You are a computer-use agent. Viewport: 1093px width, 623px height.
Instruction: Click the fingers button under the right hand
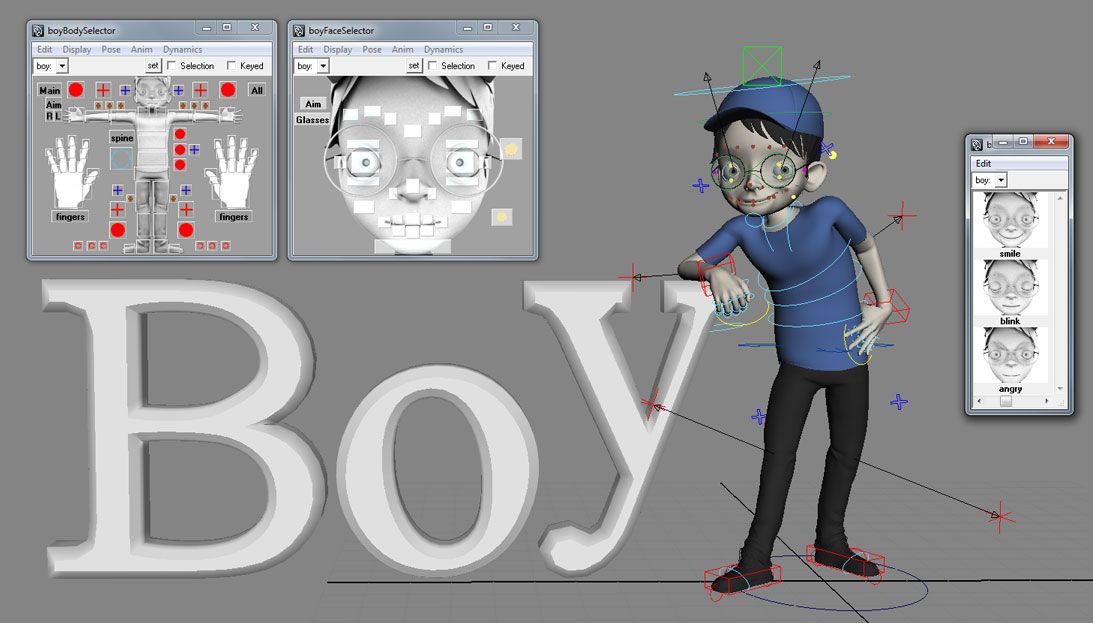(234, 217)
